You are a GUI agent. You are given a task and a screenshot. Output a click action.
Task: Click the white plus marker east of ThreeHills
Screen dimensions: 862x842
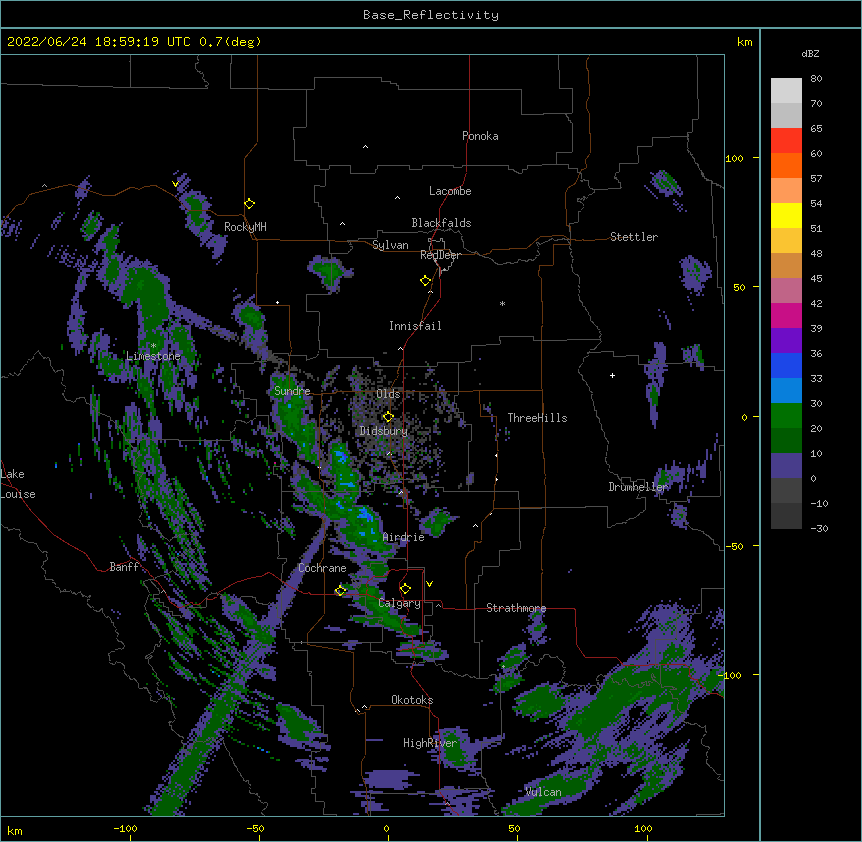point(612,375)
